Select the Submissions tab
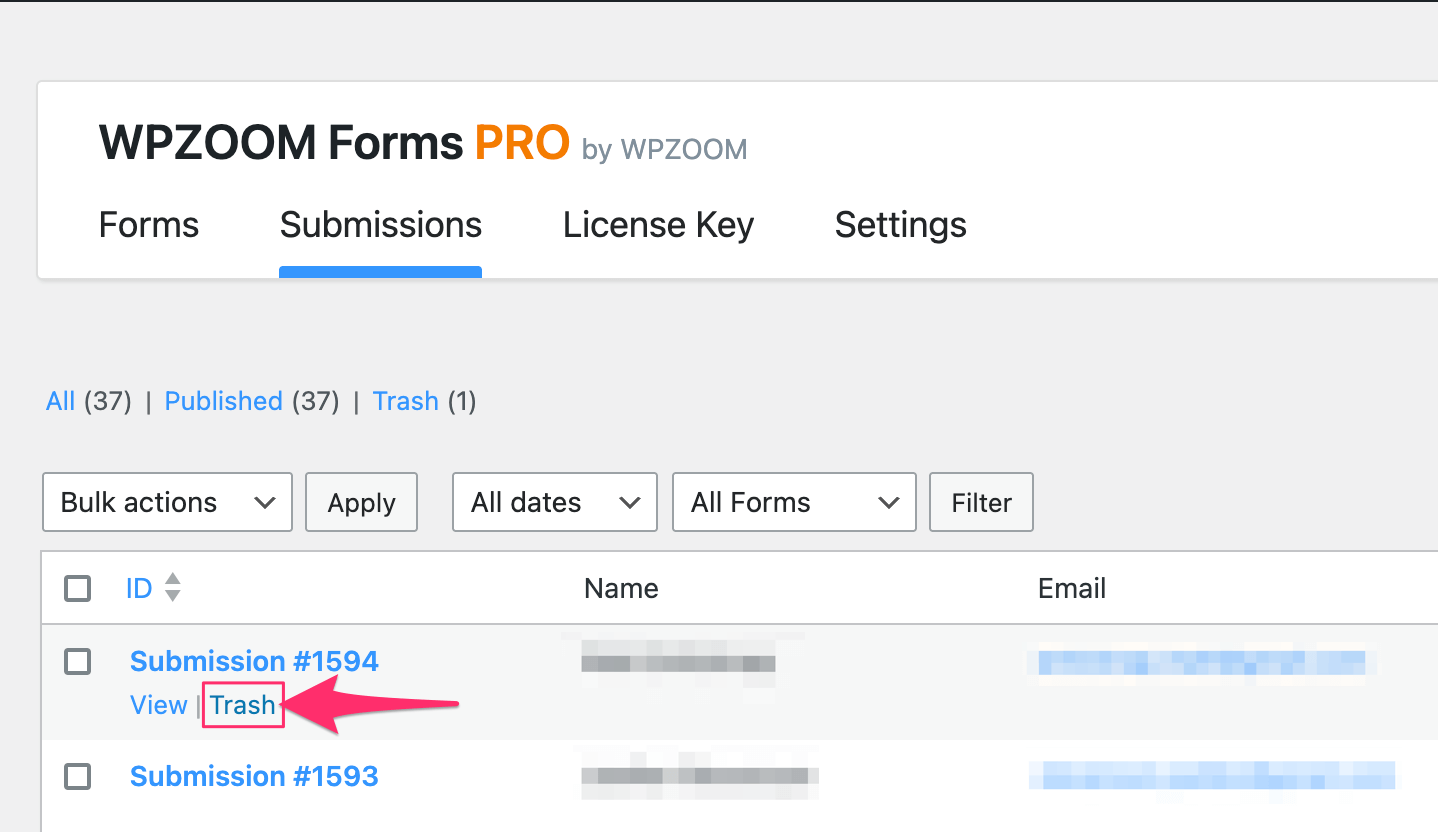Screen dimensions: 1438x832 (381, 225)
